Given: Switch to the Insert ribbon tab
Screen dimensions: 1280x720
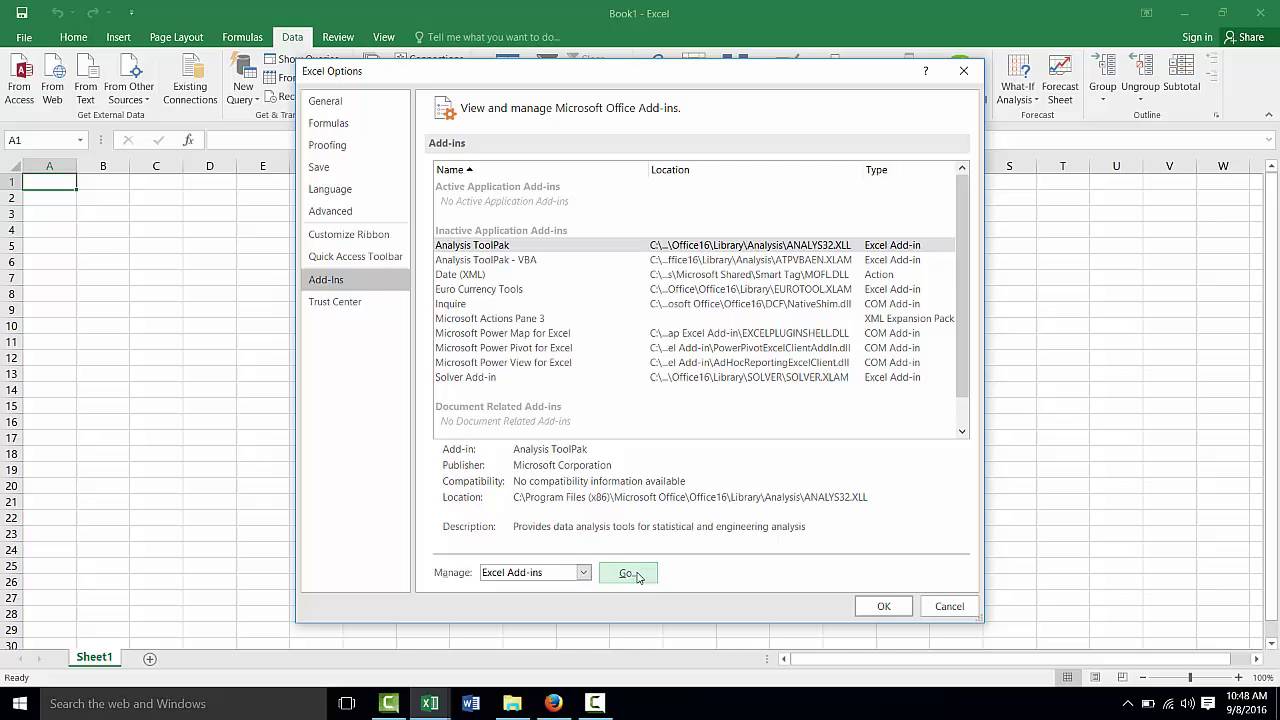Looking at the screenshot, I should tap(118, 37).
